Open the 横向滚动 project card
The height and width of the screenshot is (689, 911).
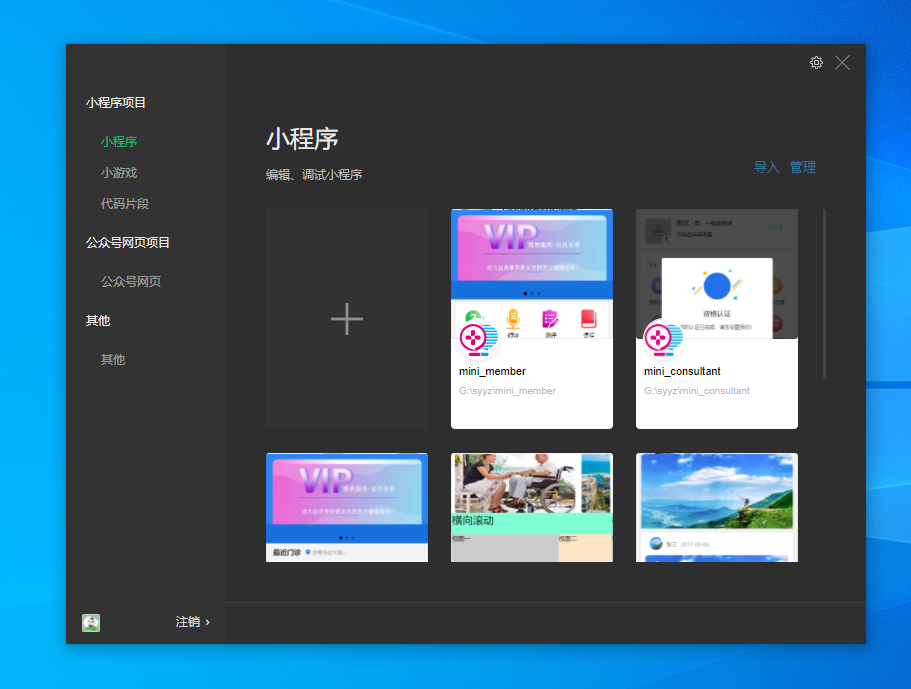pyautogui.click(x=532, y=507)
